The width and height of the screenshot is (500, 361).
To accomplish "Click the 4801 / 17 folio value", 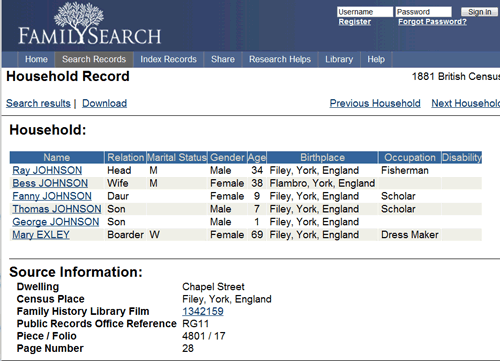I will (x=204, y=336).
